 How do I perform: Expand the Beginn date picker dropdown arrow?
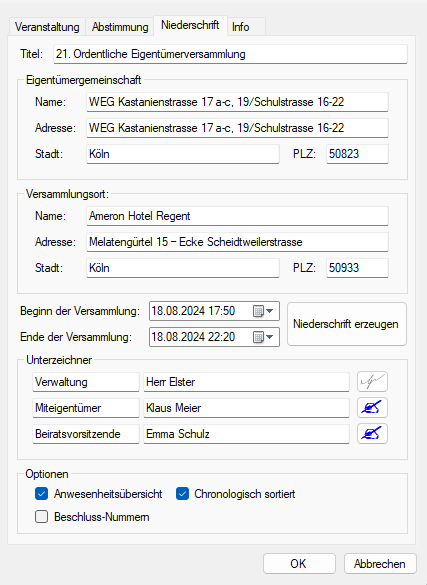coord(270,311)
